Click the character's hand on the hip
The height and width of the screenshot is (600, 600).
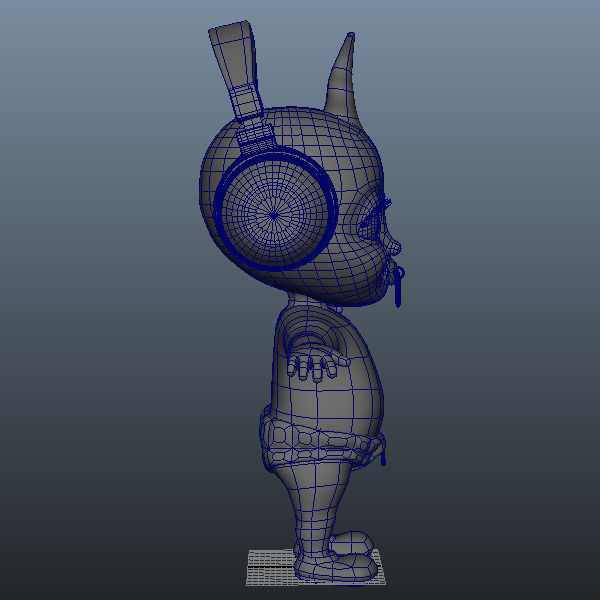(316, 365)
